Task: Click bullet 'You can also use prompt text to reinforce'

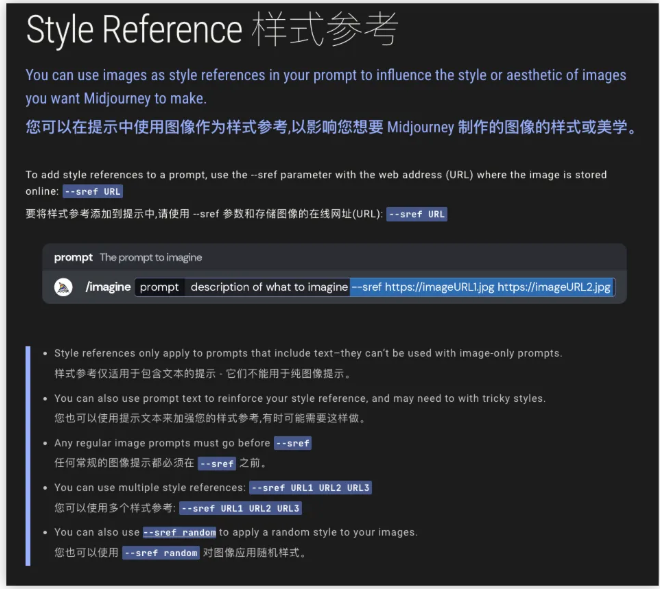Action: click(300, 398)
